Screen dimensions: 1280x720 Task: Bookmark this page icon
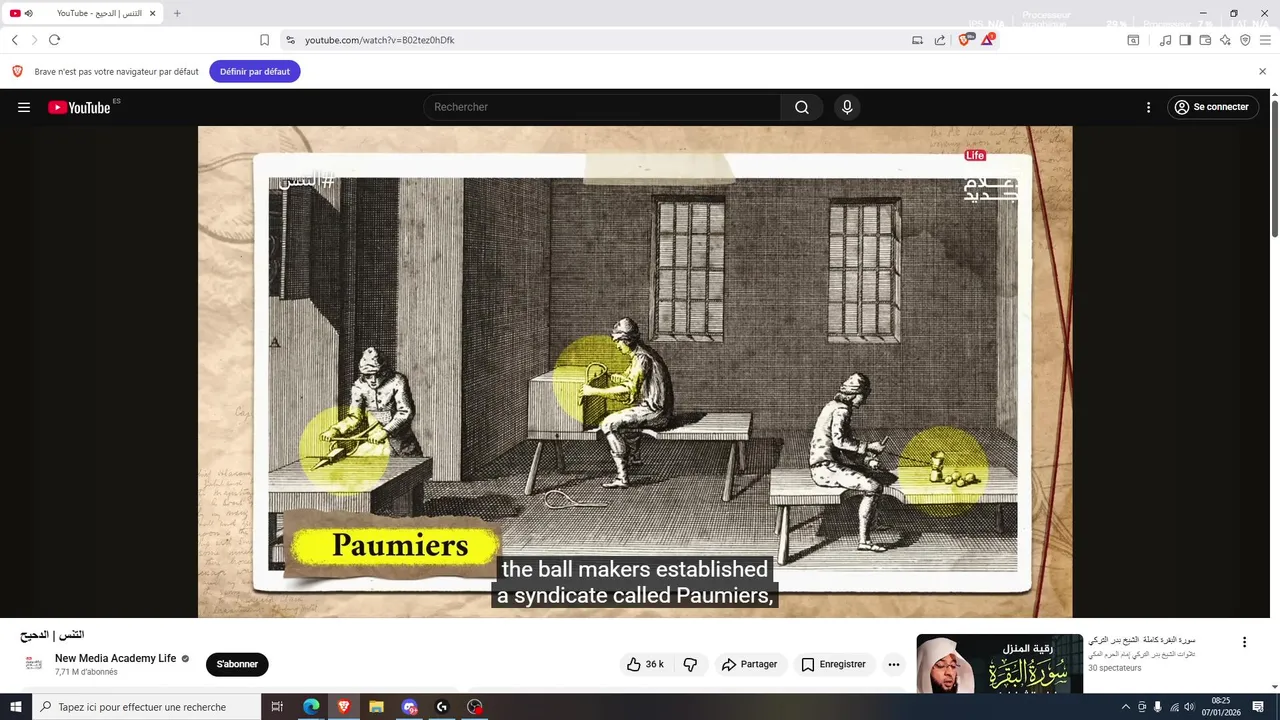click(x=264, y=40)
